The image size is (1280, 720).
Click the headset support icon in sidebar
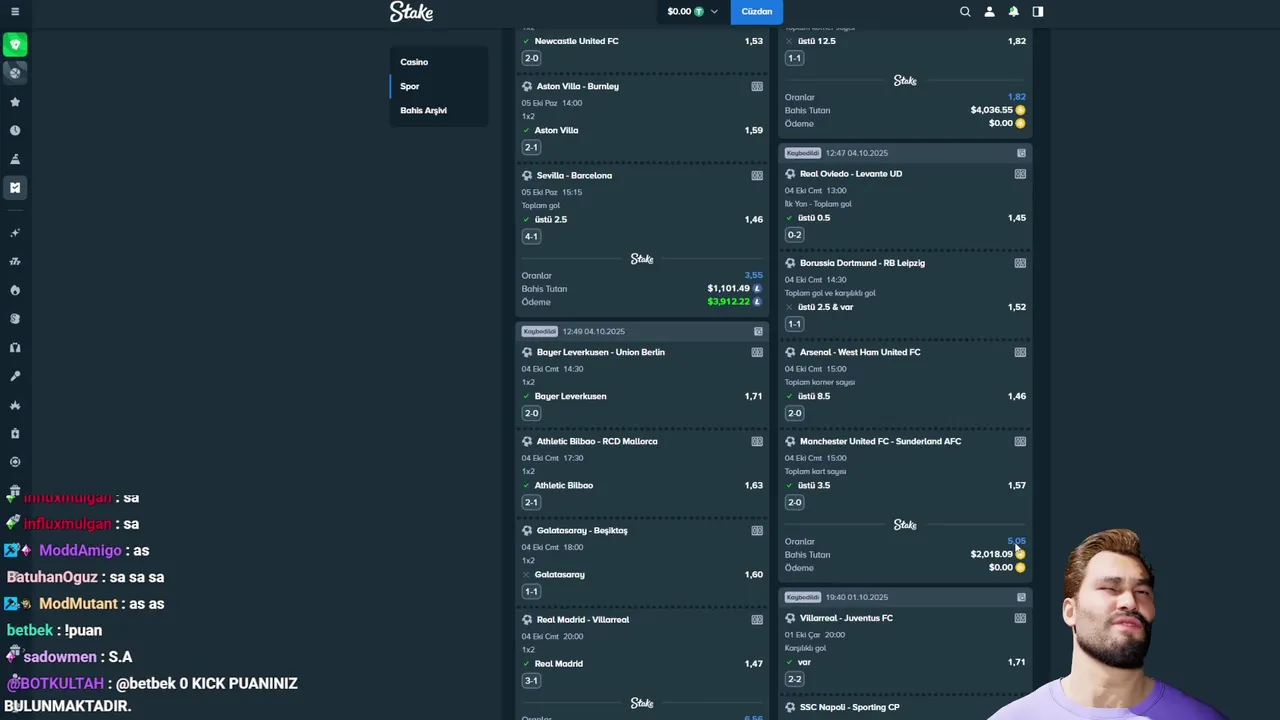[15, 348]
